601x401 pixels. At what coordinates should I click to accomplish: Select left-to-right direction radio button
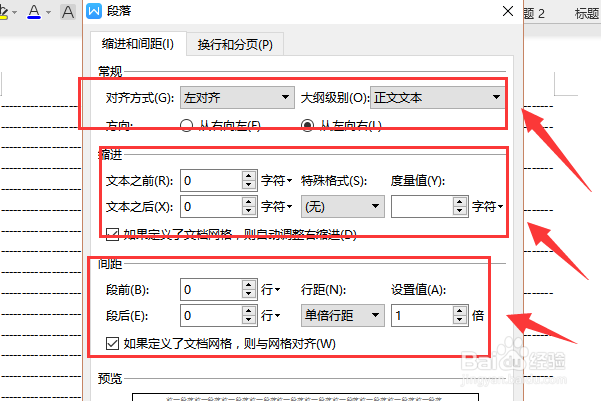(307, 125)
